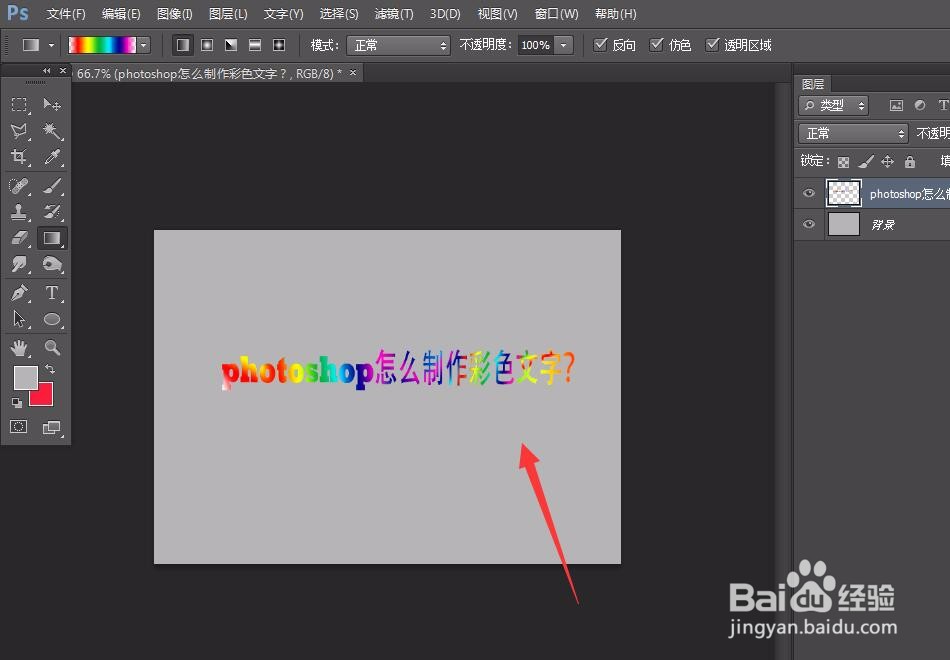Select the Rectangular Marquee tool
This screenshot has height=660, width=950.
[x=19, y=105]
